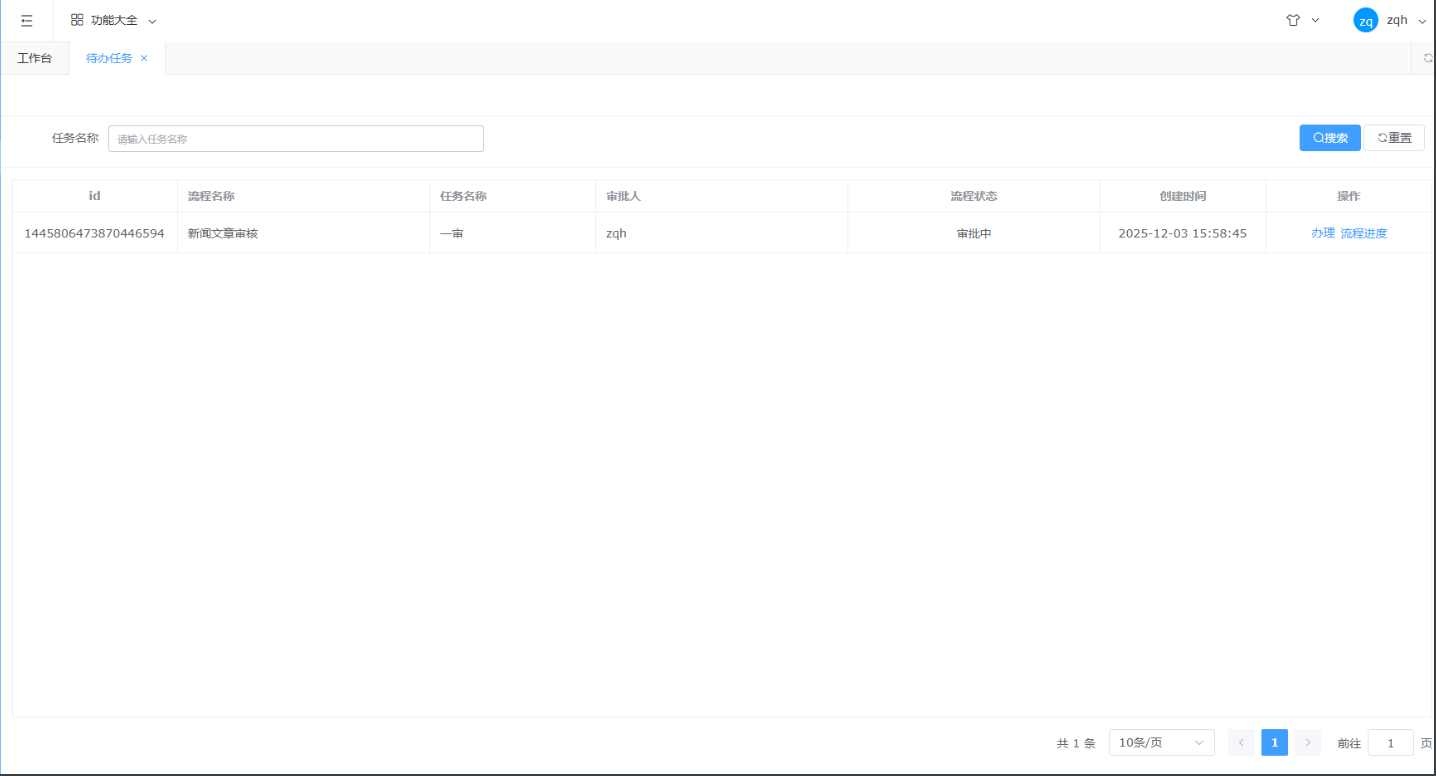
Task: Select the 待办任务 tab
Action: (x=109, y=58)
